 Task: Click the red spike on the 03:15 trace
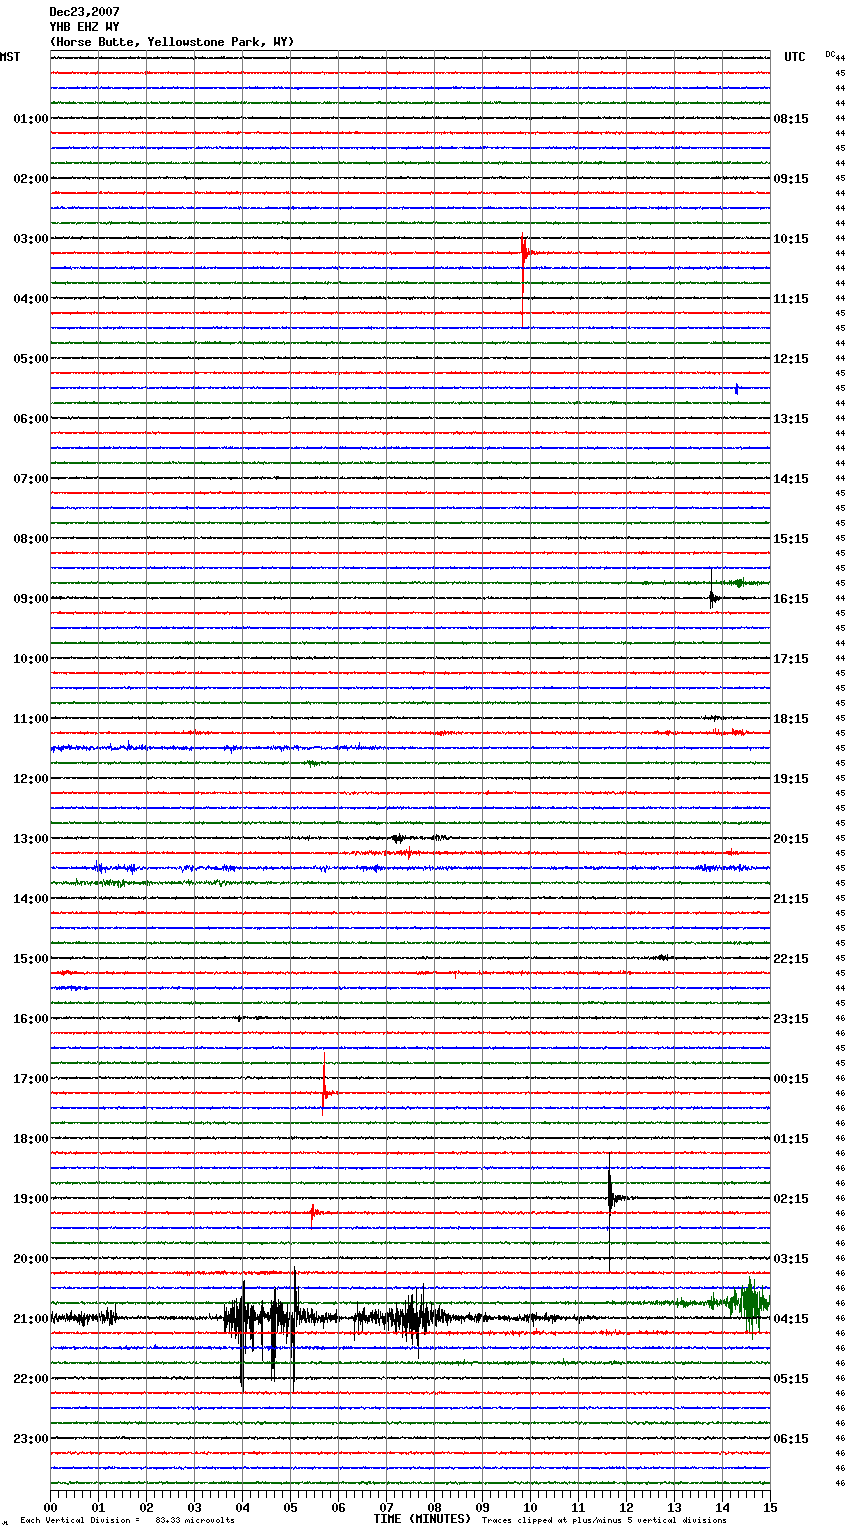pyautogui.click(x=523, y=278)
